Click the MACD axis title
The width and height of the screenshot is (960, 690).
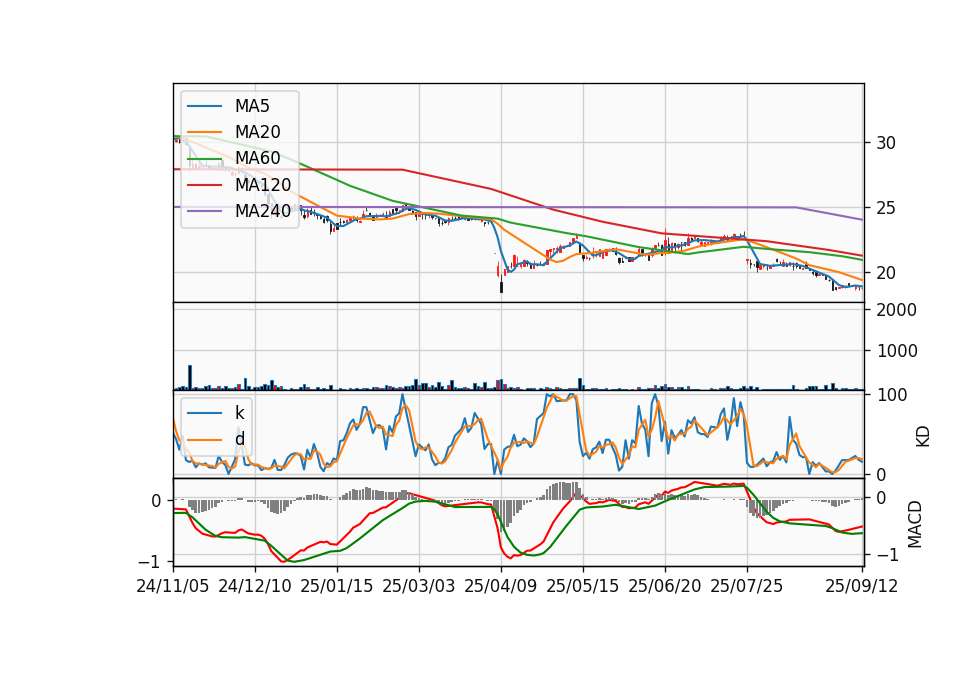915,524
